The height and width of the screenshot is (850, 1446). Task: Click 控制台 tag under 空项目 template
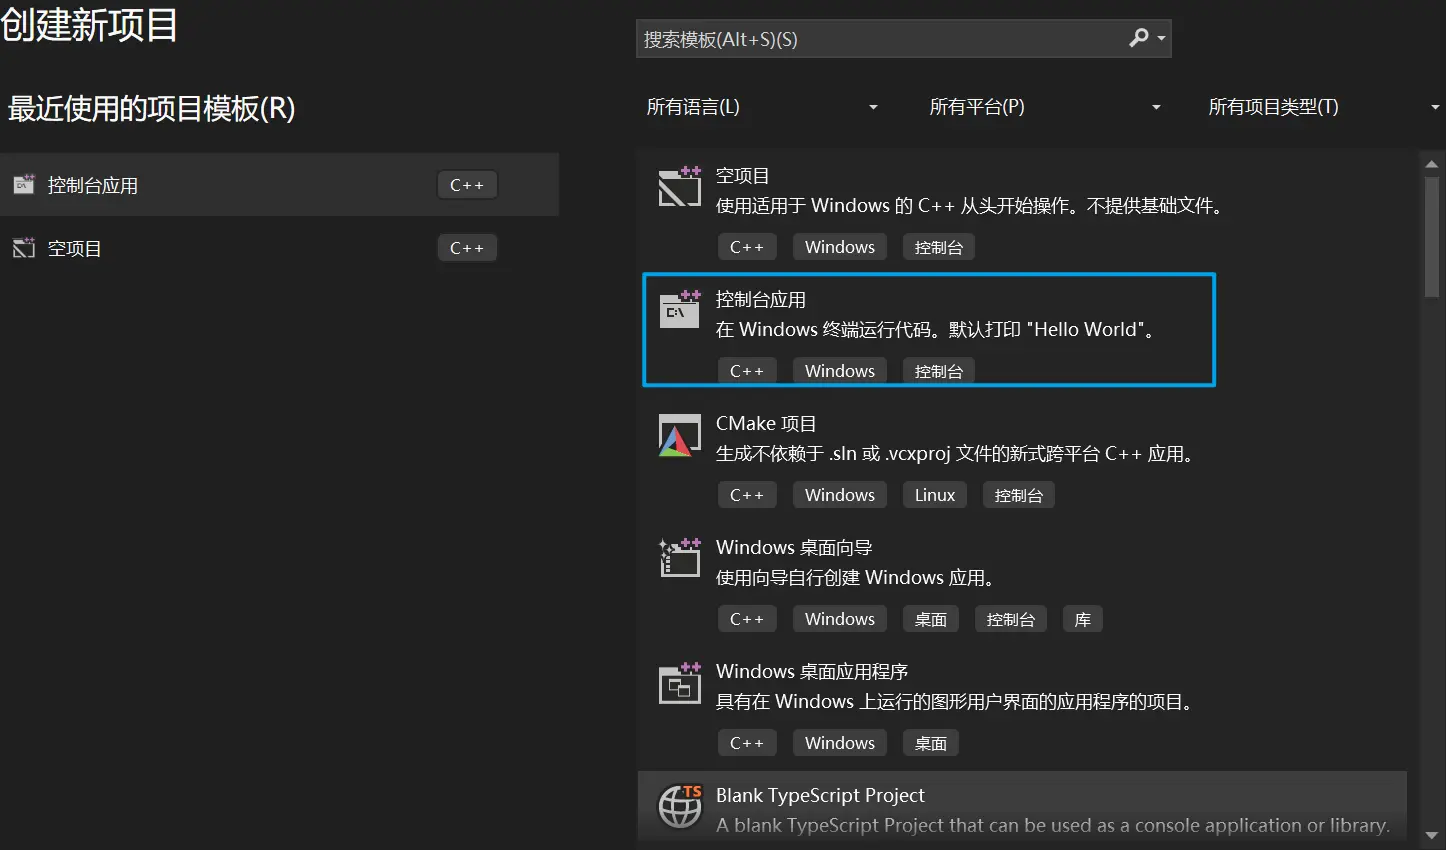(939, 247)
